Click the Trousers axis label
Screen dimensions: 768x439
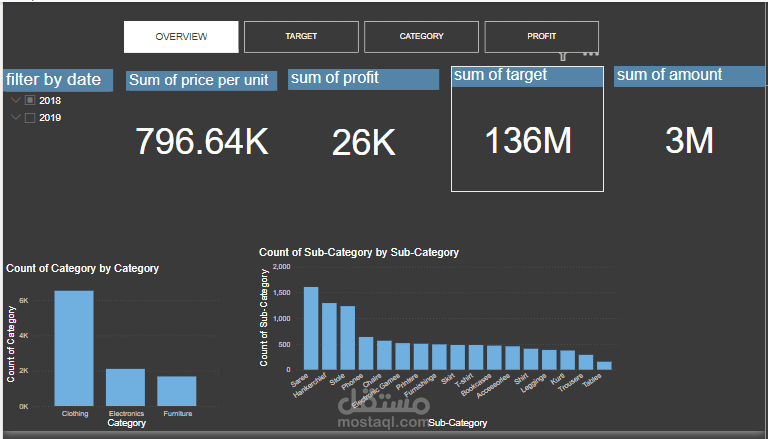coord(571,383)
